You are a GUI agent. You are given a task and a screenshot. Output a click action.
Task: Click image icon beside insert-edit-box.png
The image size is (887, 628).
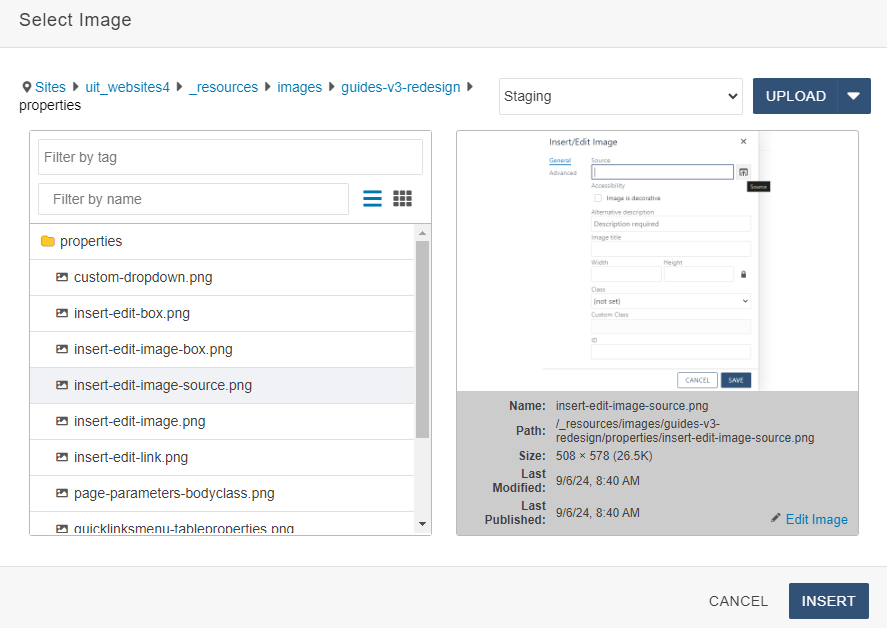[62, 313]
